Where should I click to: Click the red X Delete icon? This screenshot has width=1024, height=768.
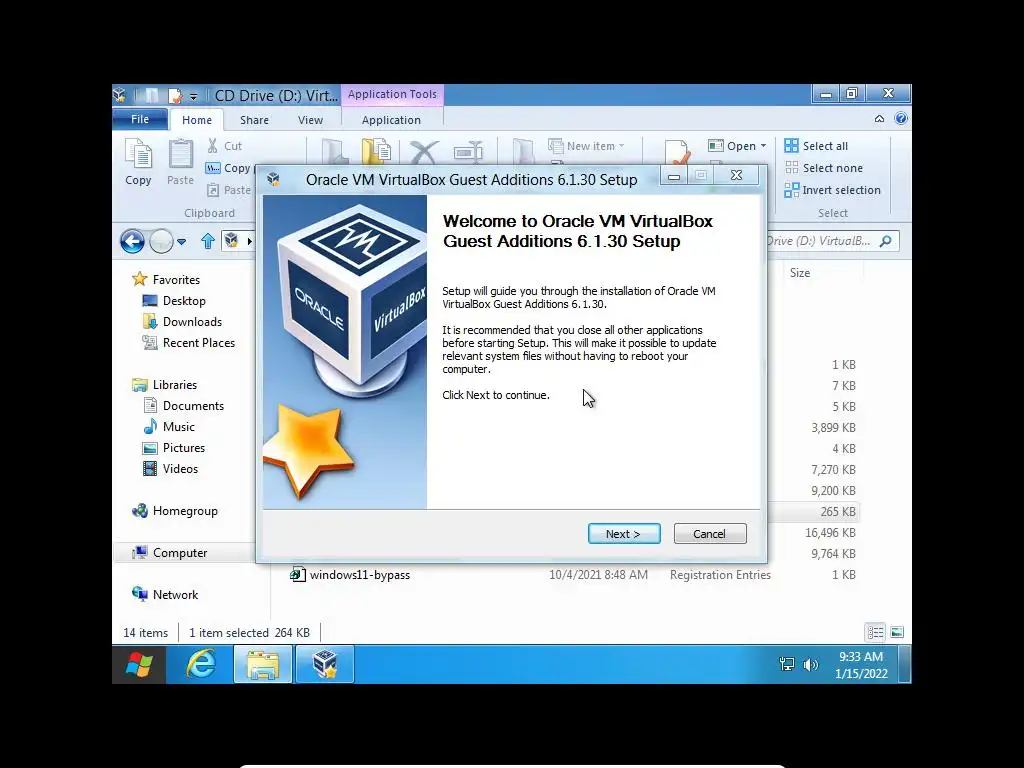point(424,153)
